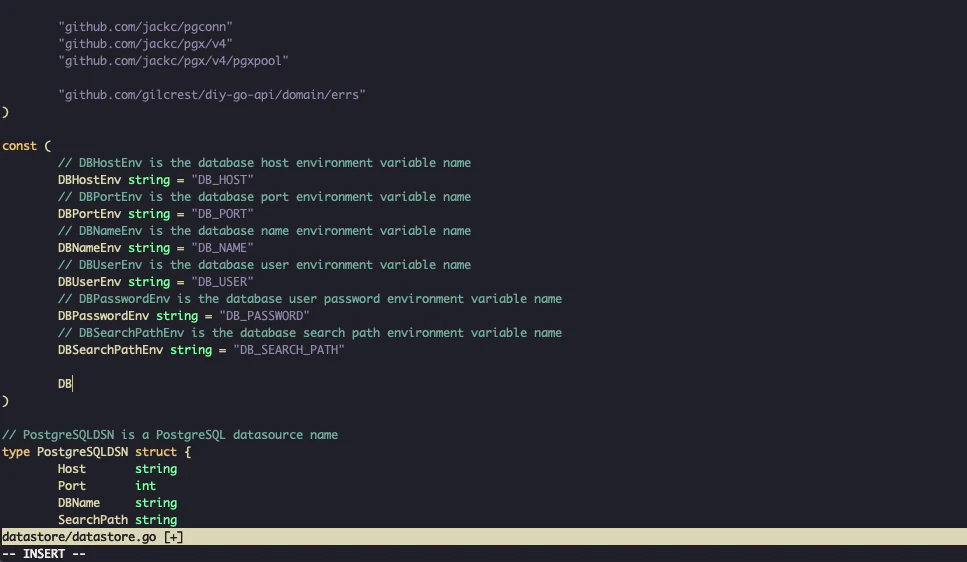This screenshot has width=967, height=562.
Task: Click the datastore/datastore.go status line
Action: (484, 537)
